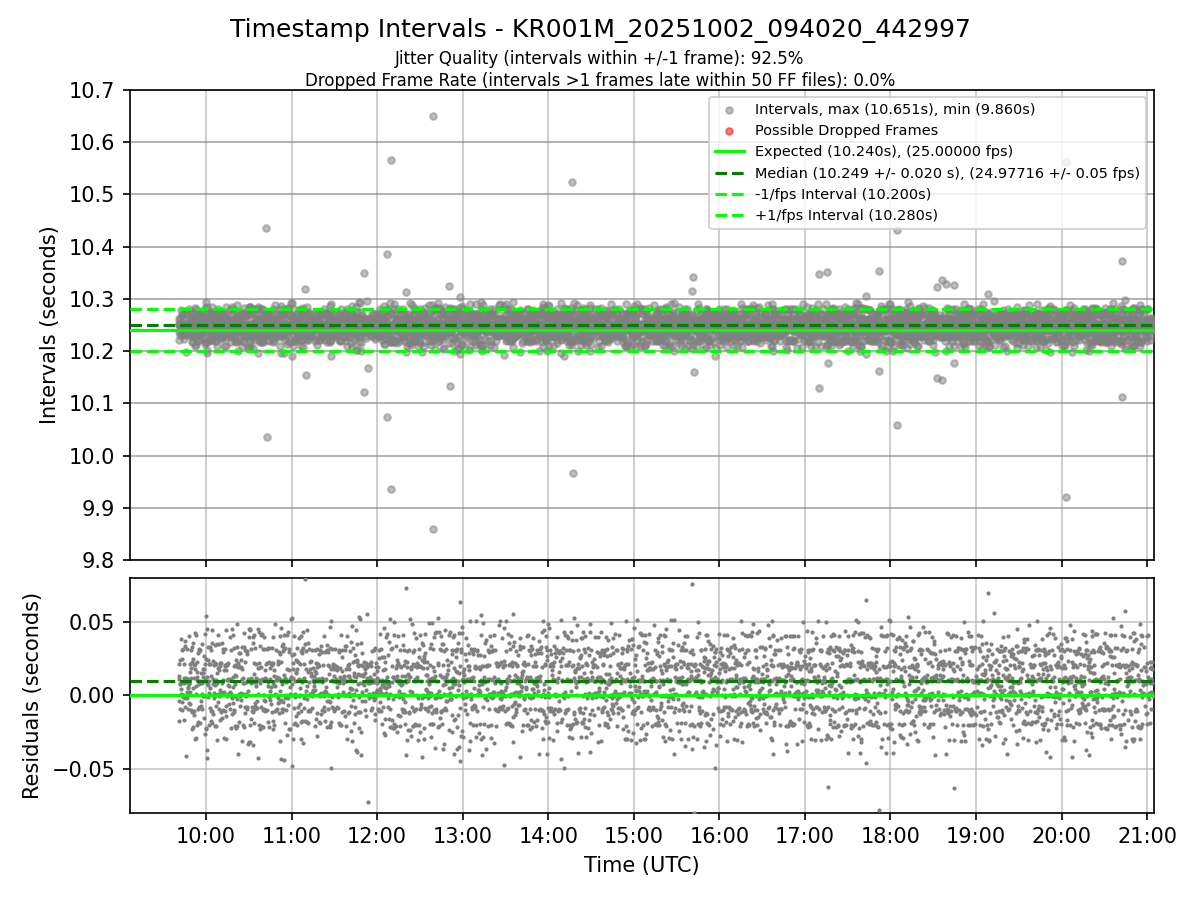
Task: Click the red marker beside 'Possible Dropped Frames'
Action: point(730,131)
